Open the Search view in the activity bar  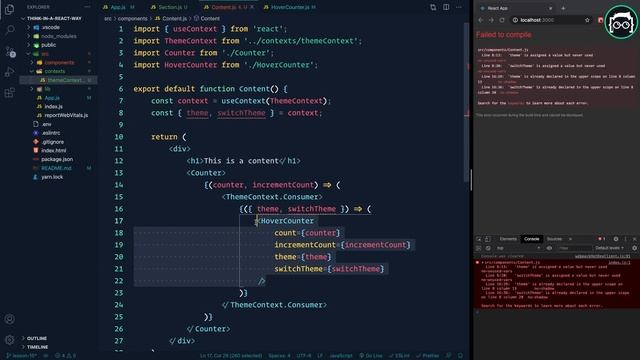coord(10,30)
